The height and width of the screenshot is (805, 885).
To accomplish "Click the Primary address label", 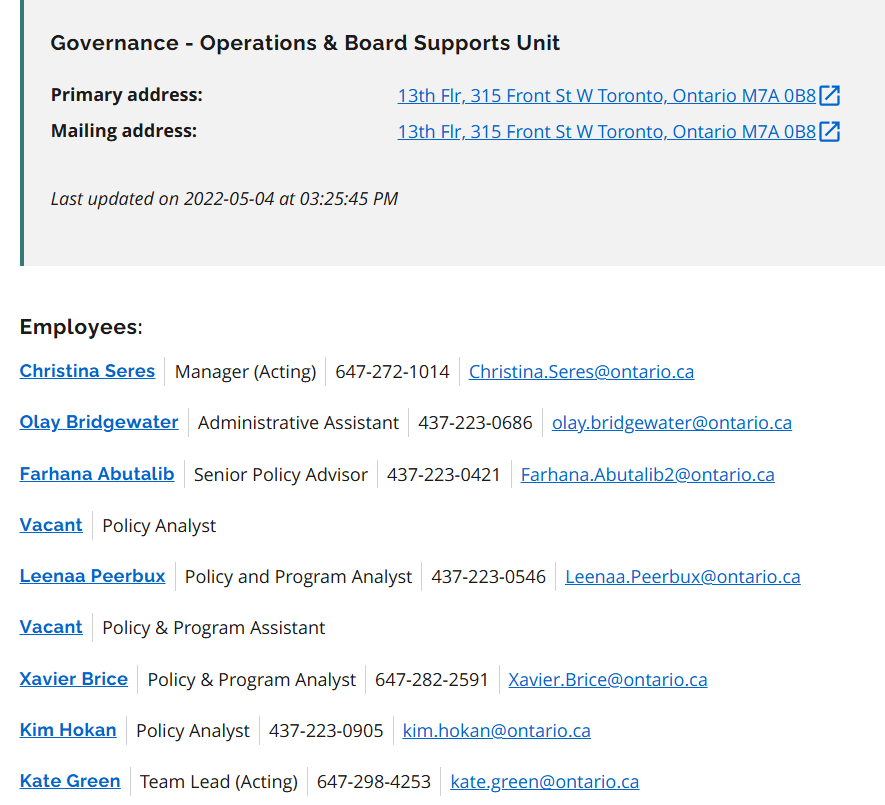I will (127, 95).
